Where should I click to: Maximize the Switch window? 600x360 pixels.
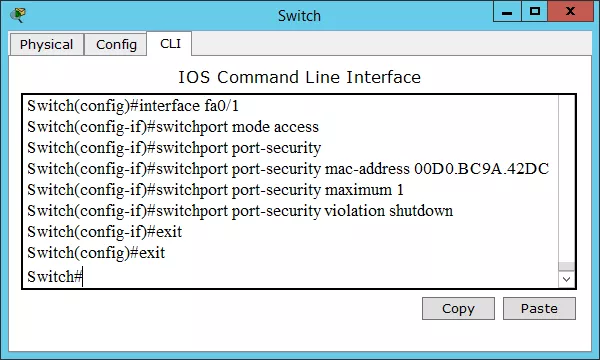(535, 11)
